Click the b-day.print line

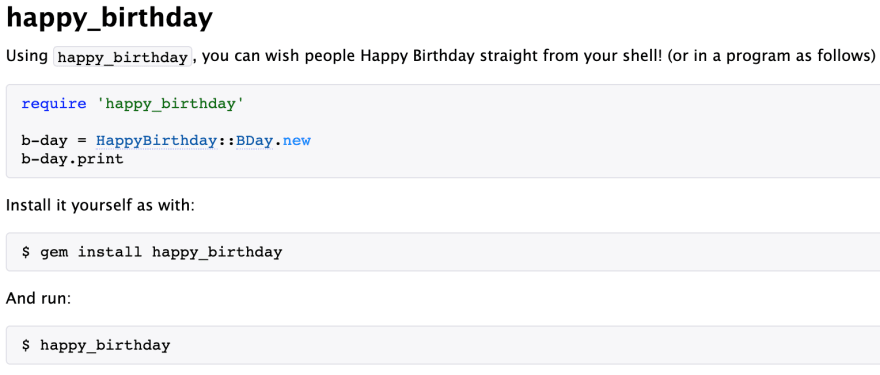point(72,159)
